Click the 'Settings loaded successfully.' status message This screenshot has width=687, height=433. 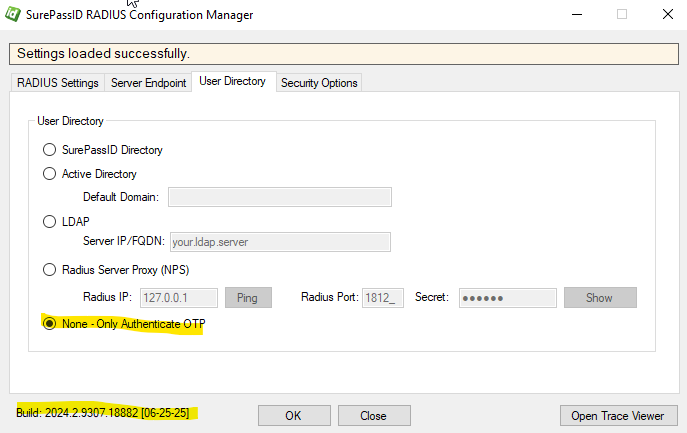103,53
